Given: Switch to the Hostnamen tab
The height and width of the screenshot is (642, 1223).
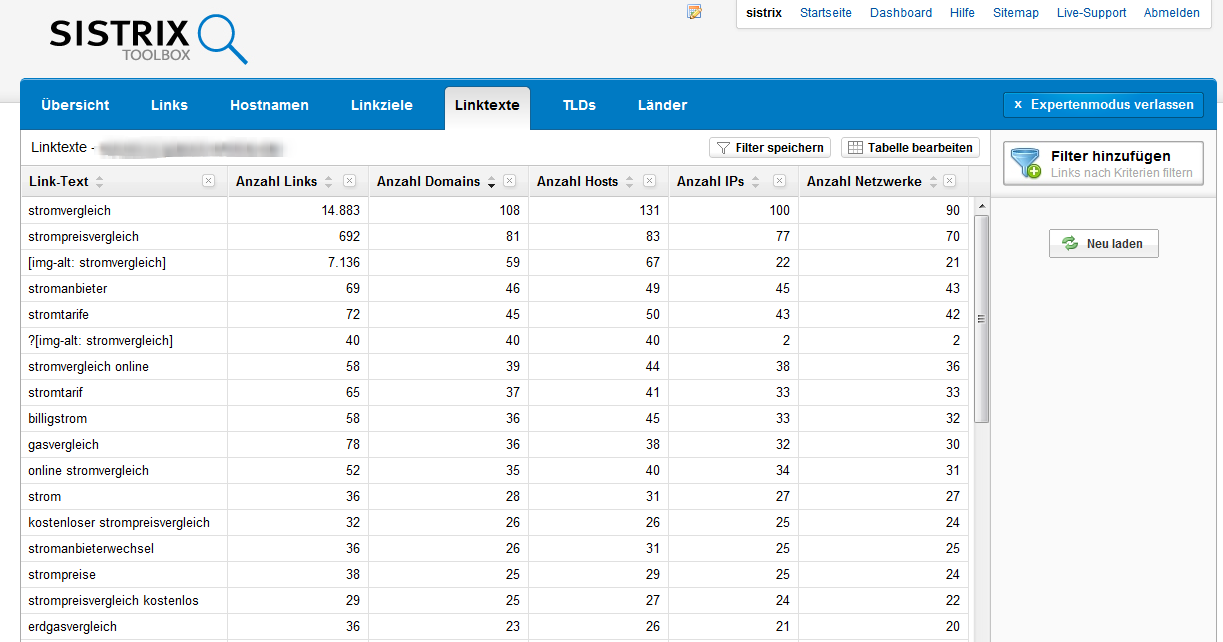Looking at the screenshot, I should click(x=269, y=105).
